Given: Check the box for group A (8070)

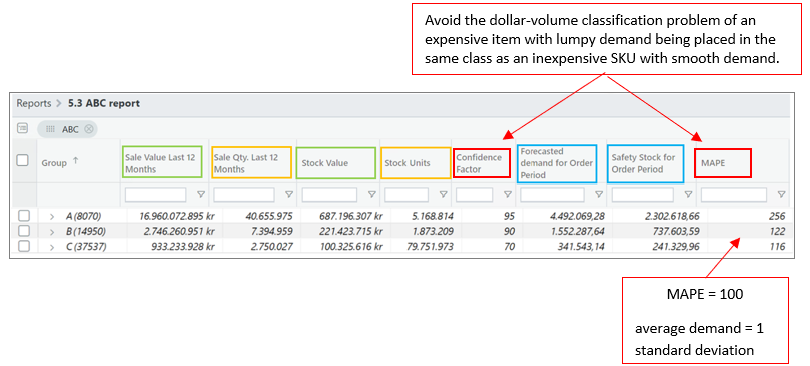Looking at the screenshot, I should (24, 216).
